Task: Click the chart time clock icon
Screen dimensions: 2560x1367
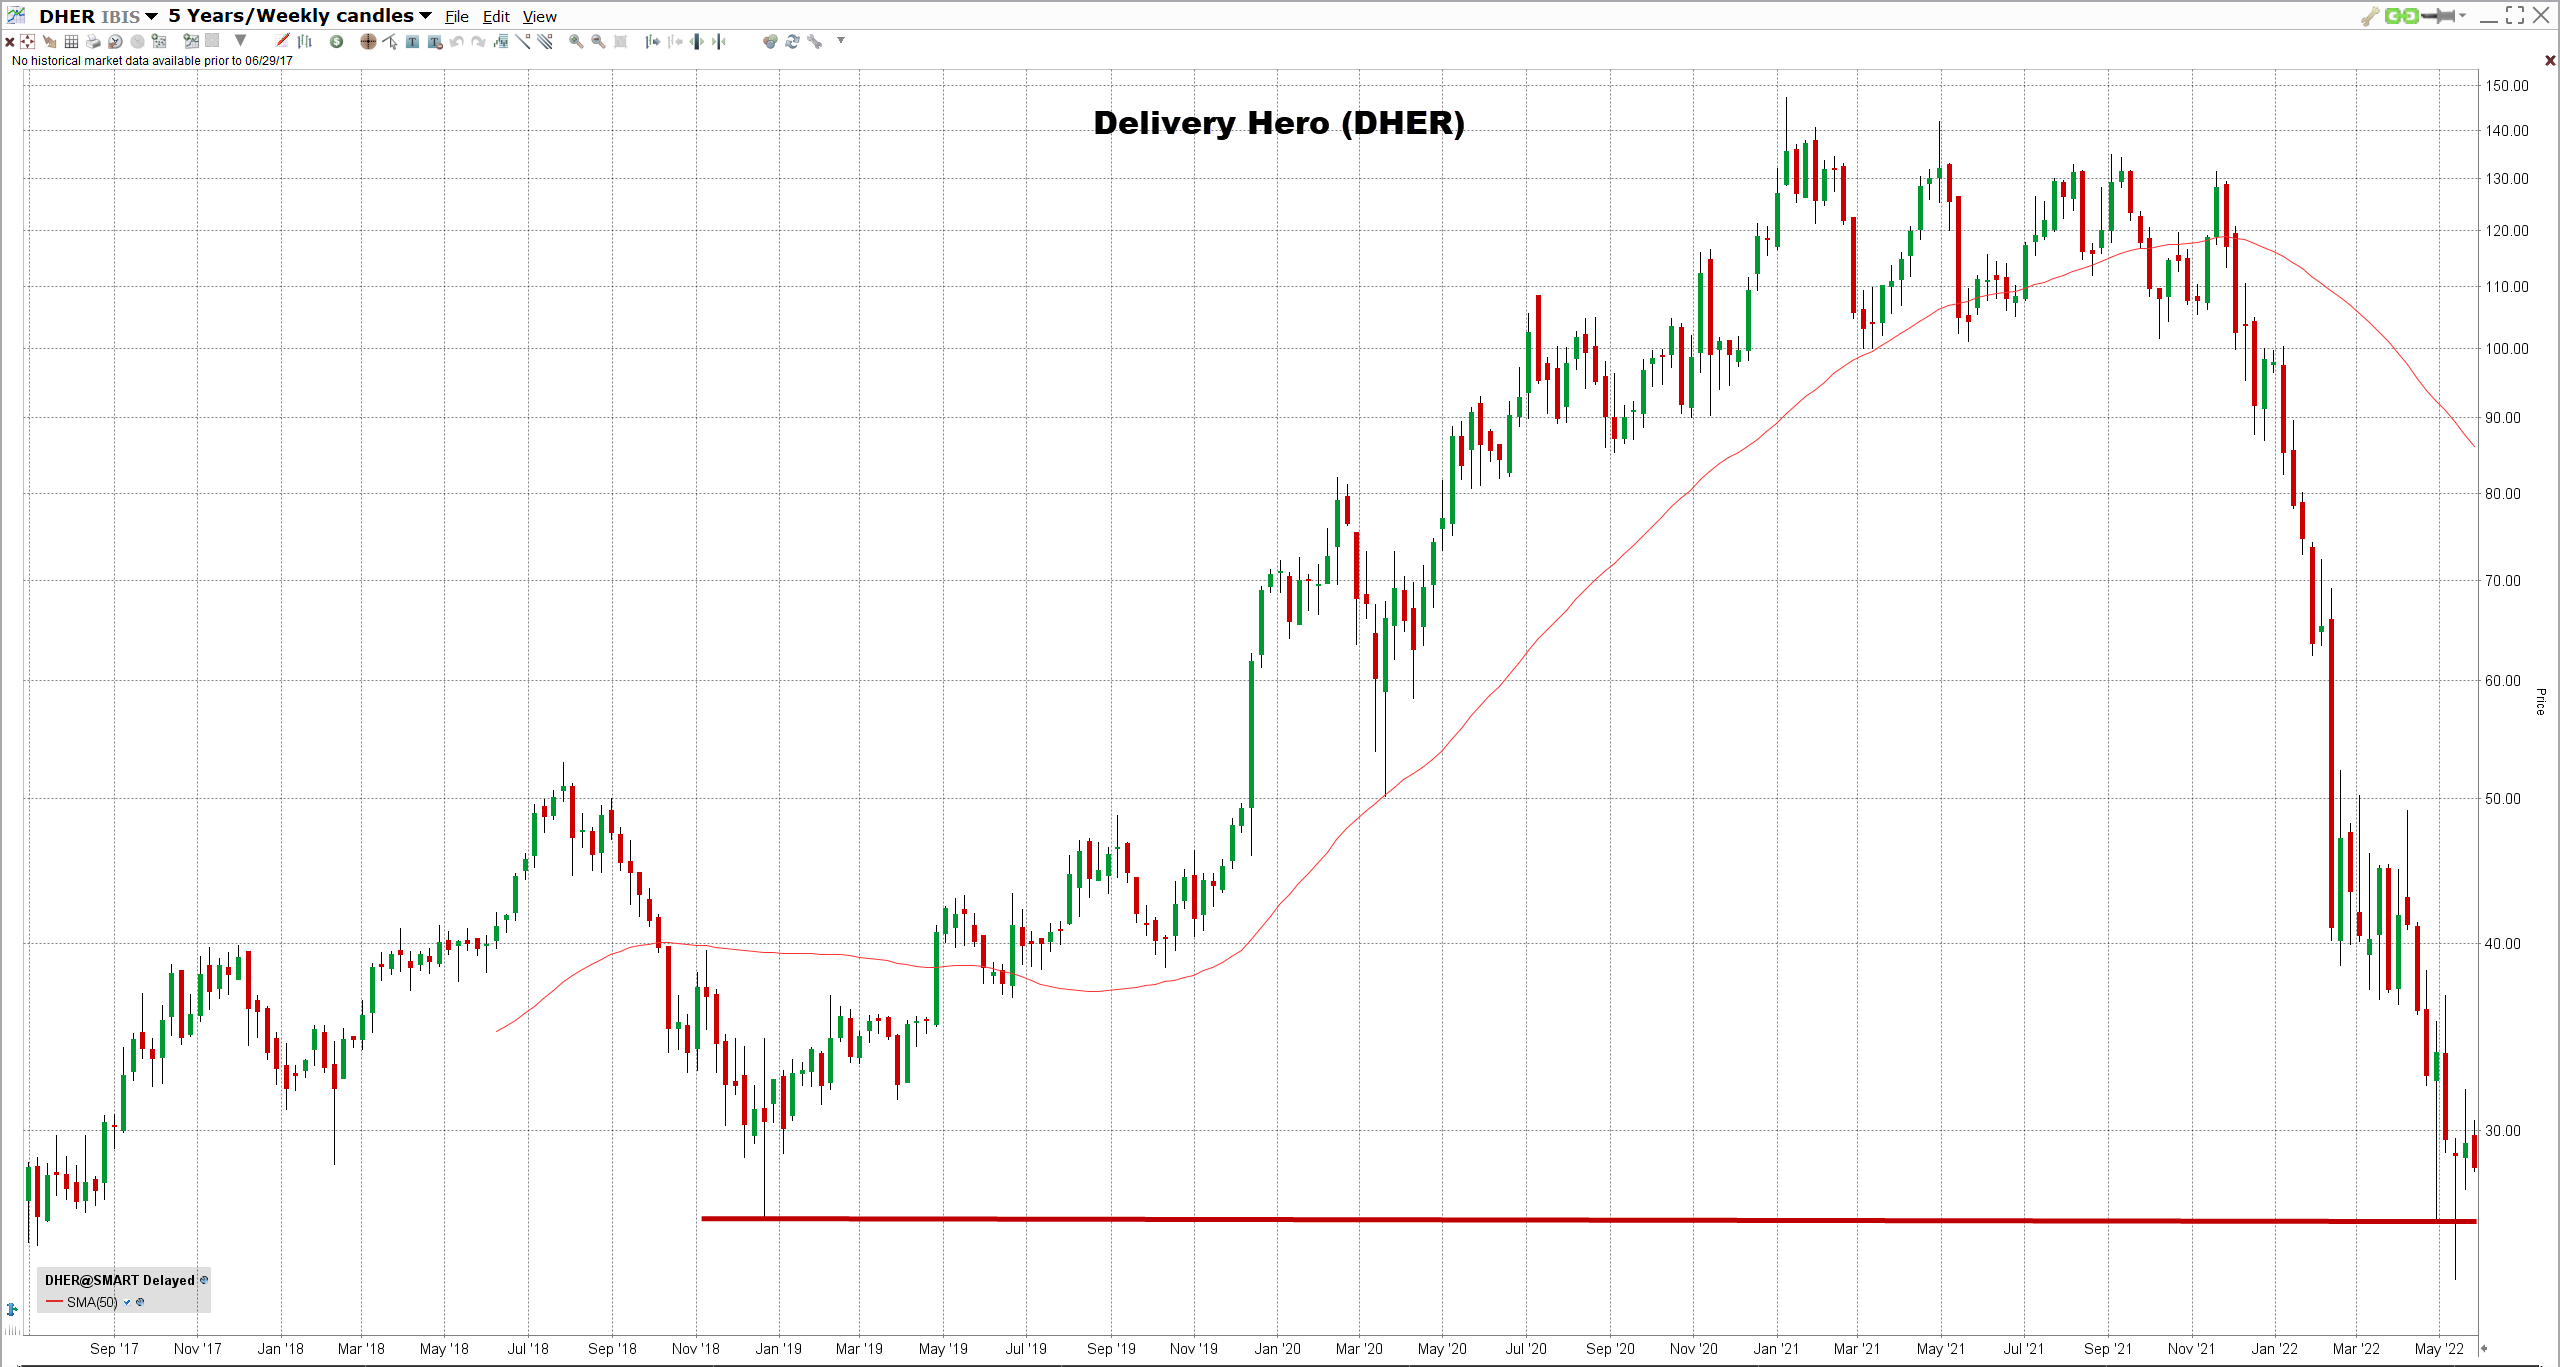Action: point(115,41)
